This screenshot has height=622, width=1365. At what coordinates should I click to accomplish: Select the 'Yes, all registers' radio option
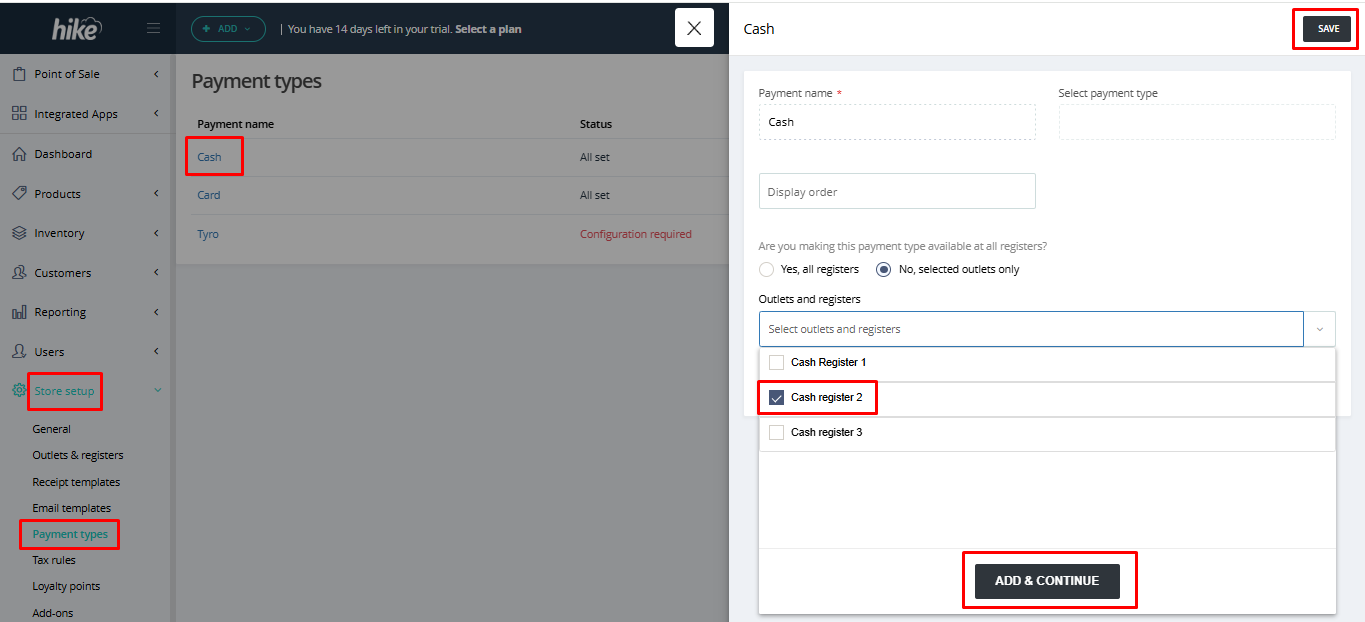click(767, 269)
